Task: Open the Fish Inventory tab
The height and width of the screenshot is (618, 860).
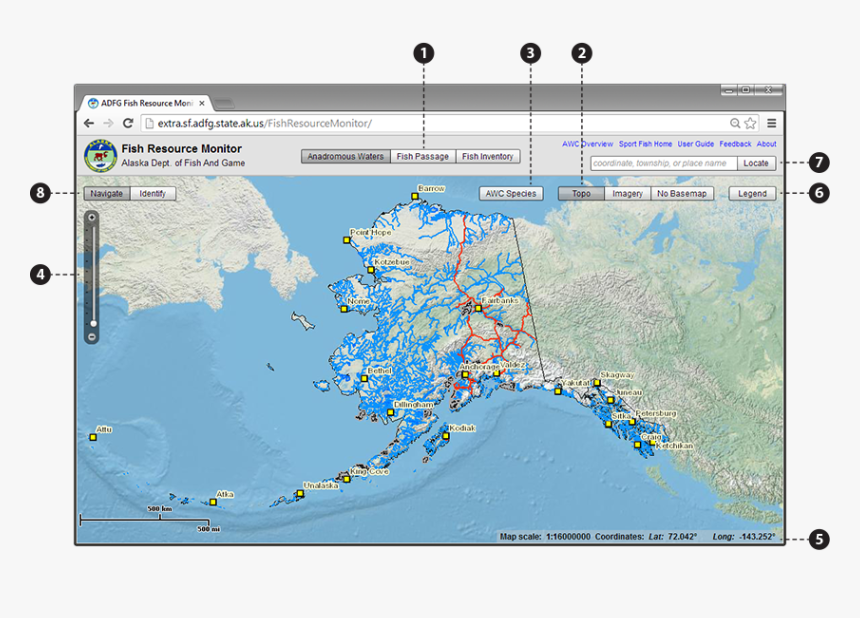Action: (x=487, y=156)
